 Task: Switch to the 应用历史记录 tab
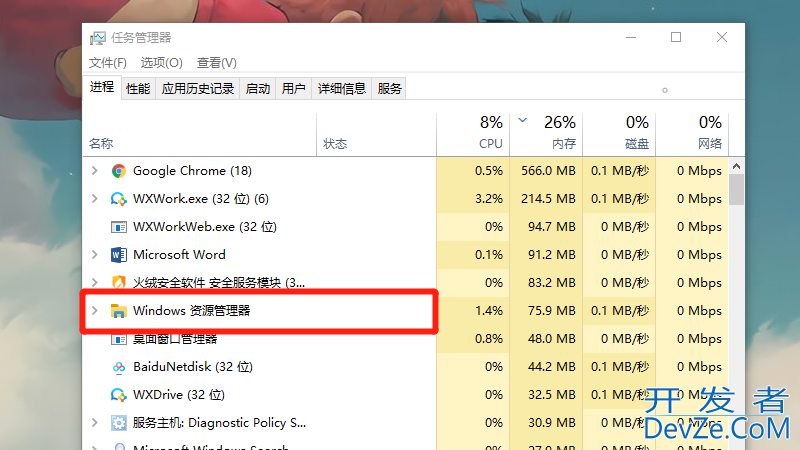click(x=198, y=89)
